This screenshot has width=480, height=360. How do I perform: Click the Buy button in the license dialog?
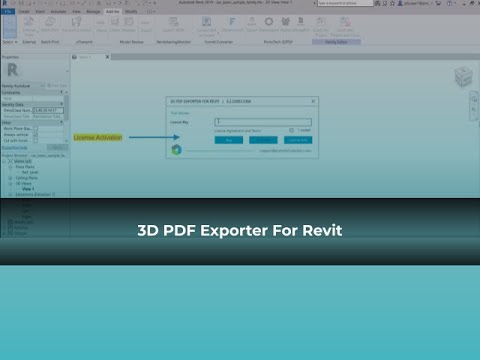229,140
